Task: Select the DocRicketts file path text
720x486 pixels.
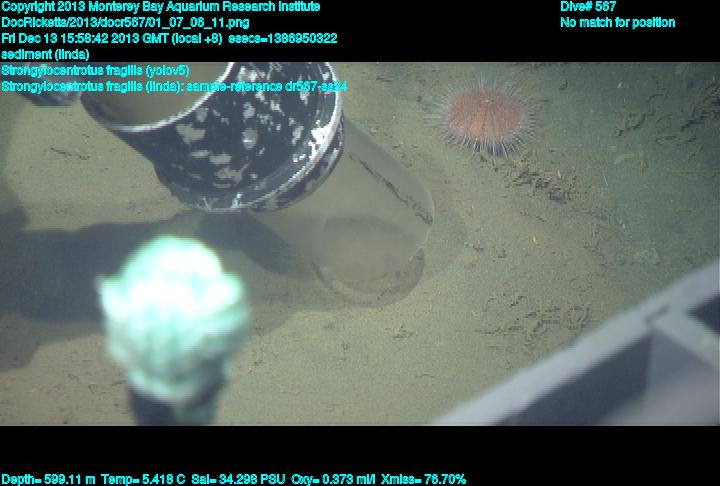Action: [125, 23]
